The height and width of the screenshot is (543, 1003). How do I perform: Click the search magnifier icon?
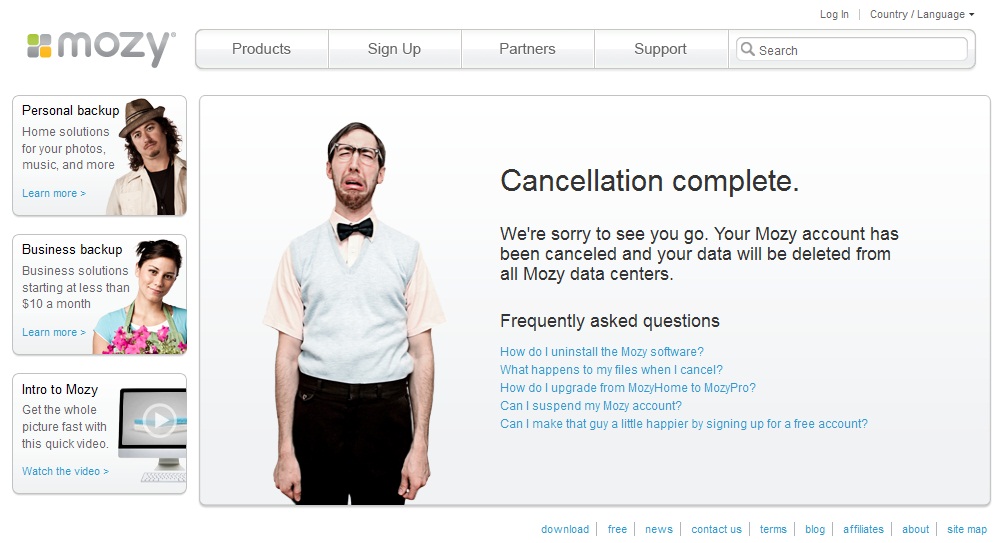pos(747,49)
